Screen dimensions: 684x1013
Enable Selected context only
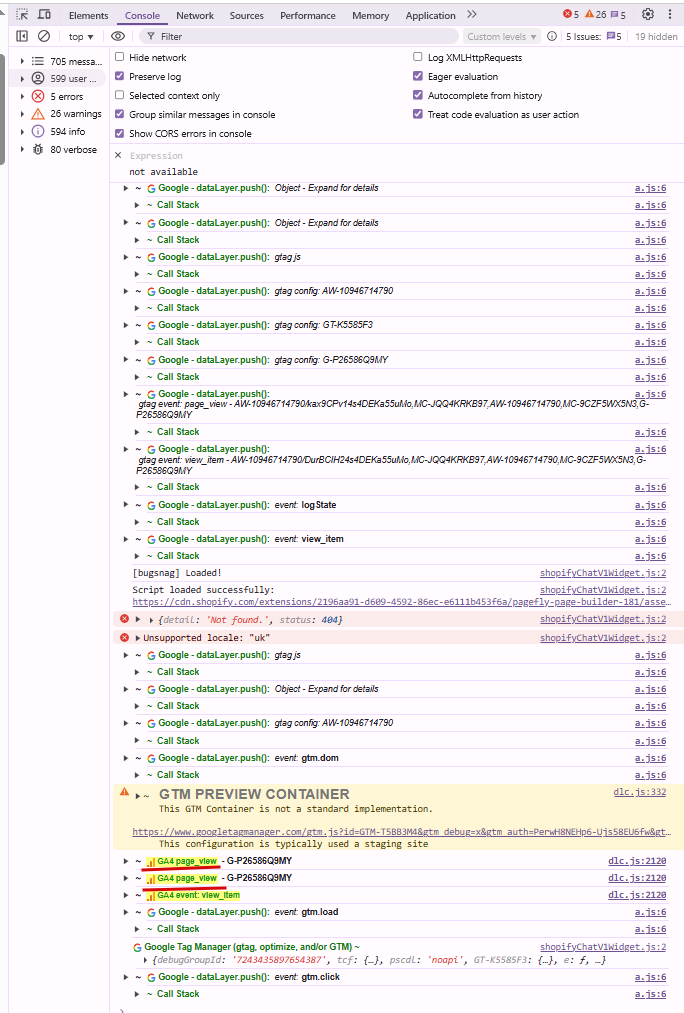pyautogui.click(x=119, y=95)
